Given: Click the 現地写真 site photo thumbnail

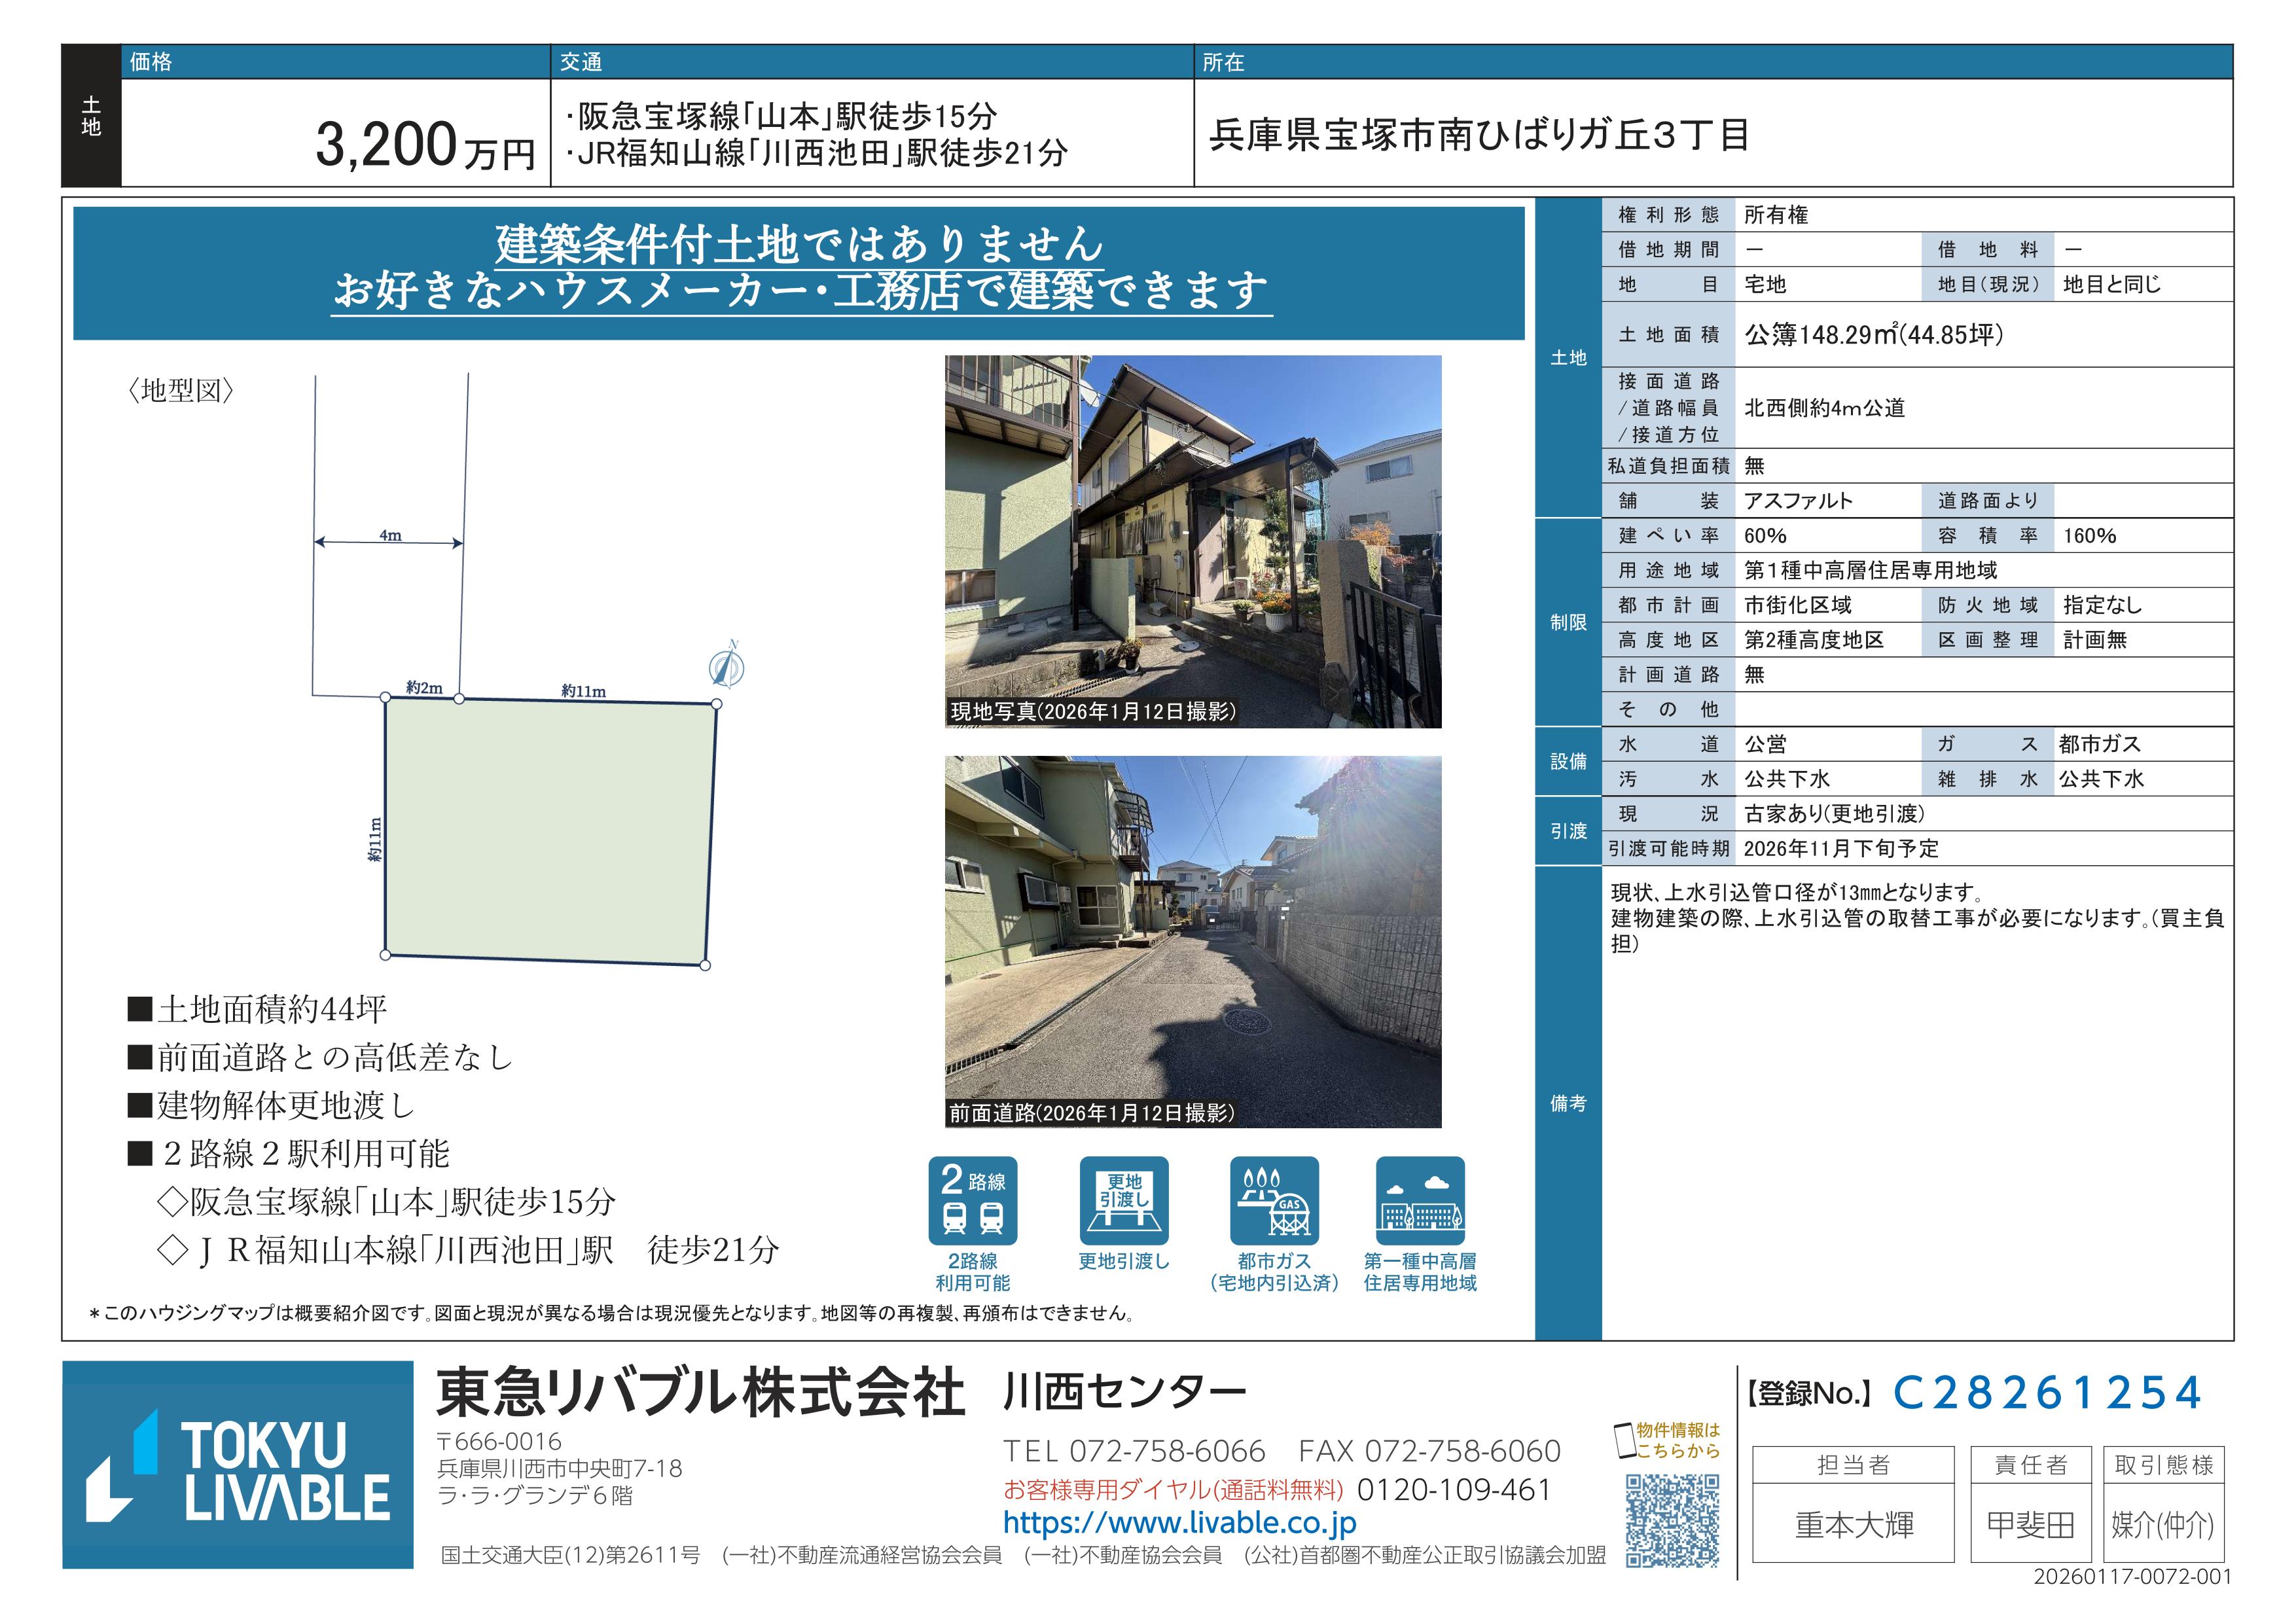Looking at the screenshot, I should pyautogui.click(x=1193, y=541).
